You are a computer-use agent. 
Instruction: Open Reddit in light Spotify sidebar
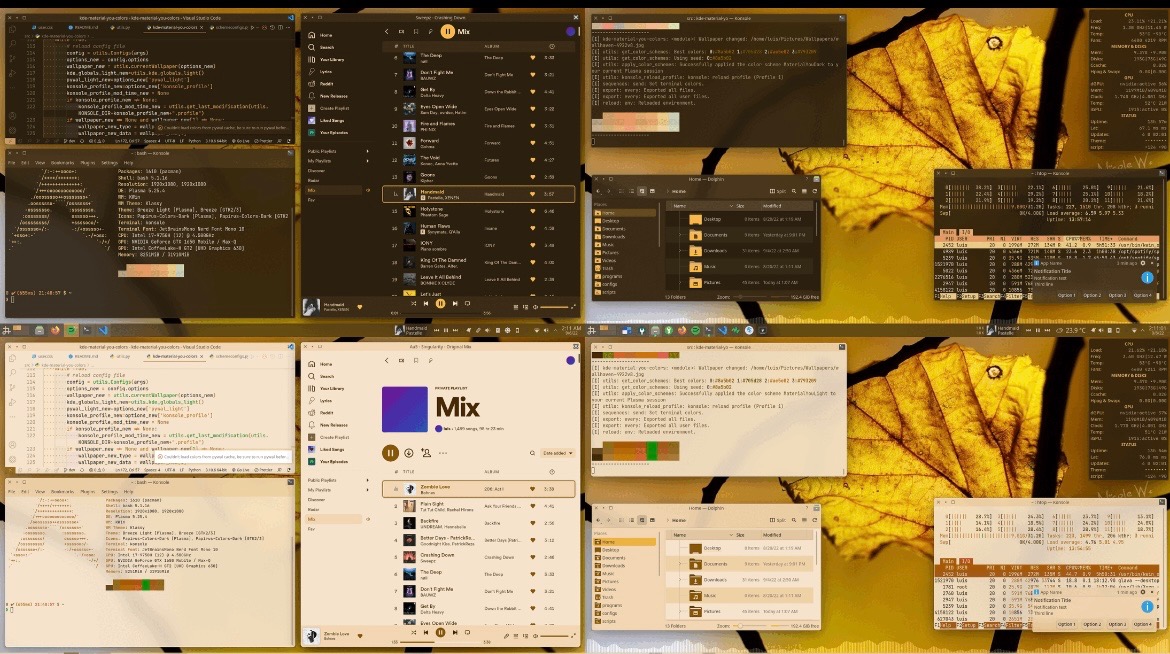click(322, 412)
